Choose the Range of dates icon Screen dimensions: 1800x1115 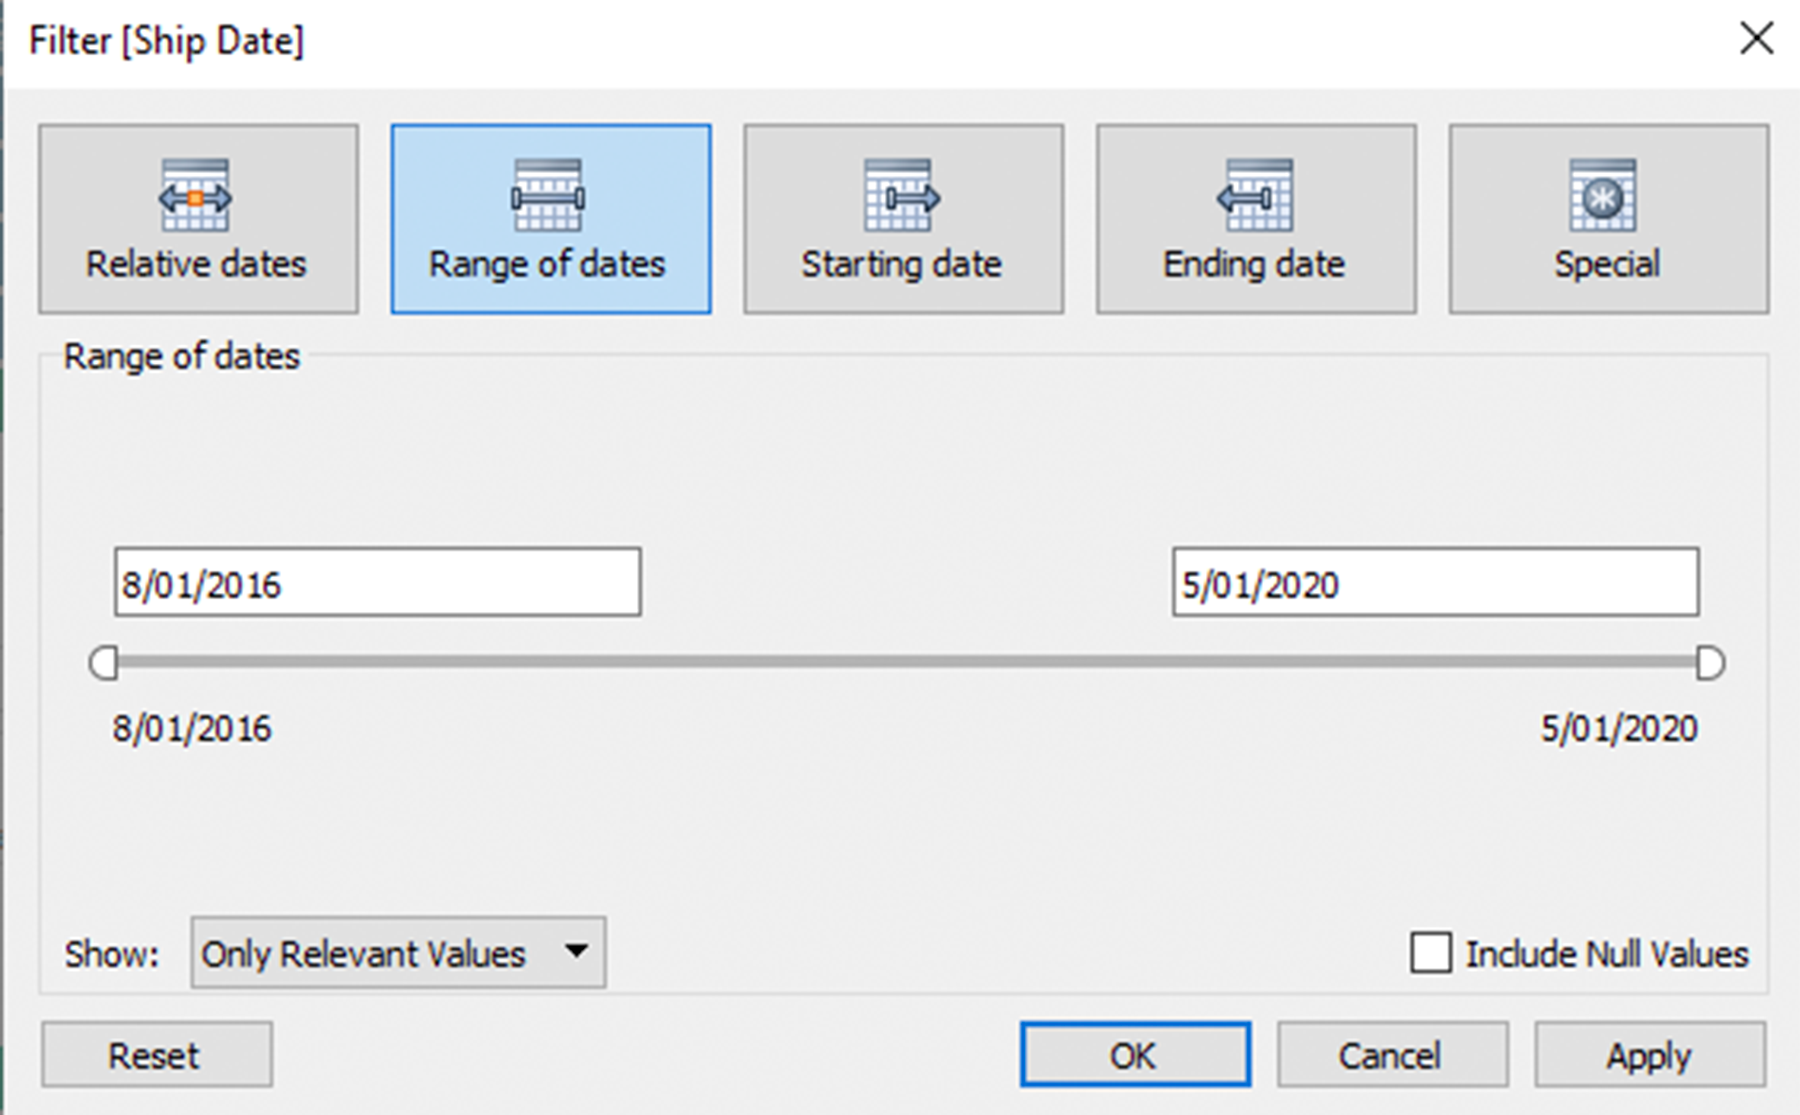548,195
